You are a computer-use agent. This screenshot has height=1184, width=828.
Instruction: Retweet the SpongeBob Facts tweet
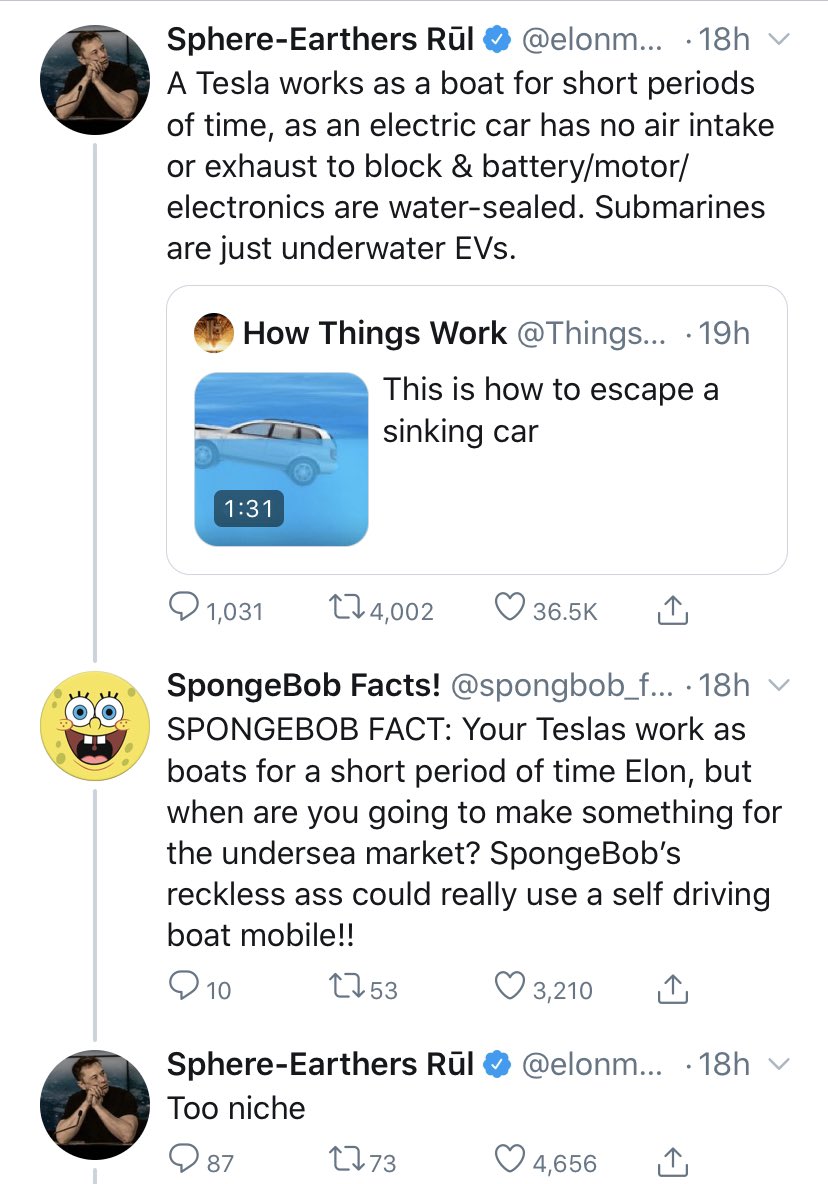[x=350, y=988]
